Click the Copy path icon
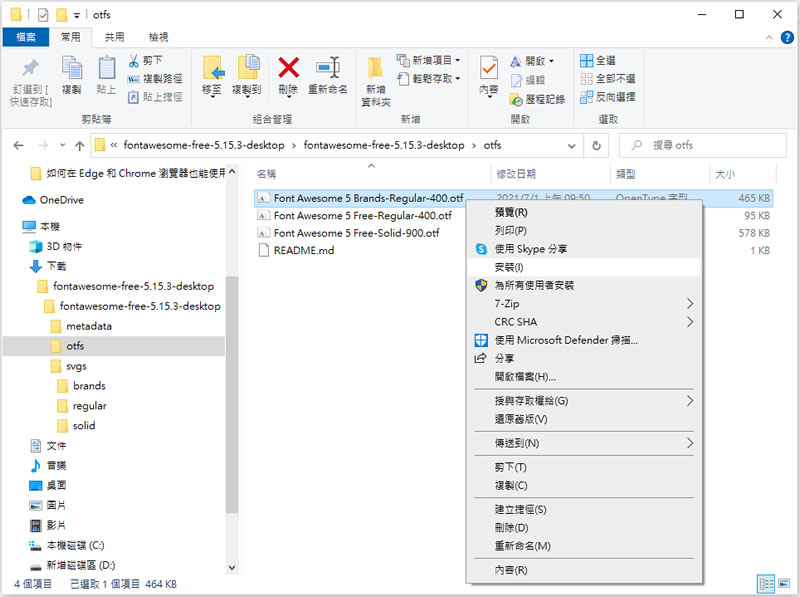 pyautogui.click(x=133, y=79)
